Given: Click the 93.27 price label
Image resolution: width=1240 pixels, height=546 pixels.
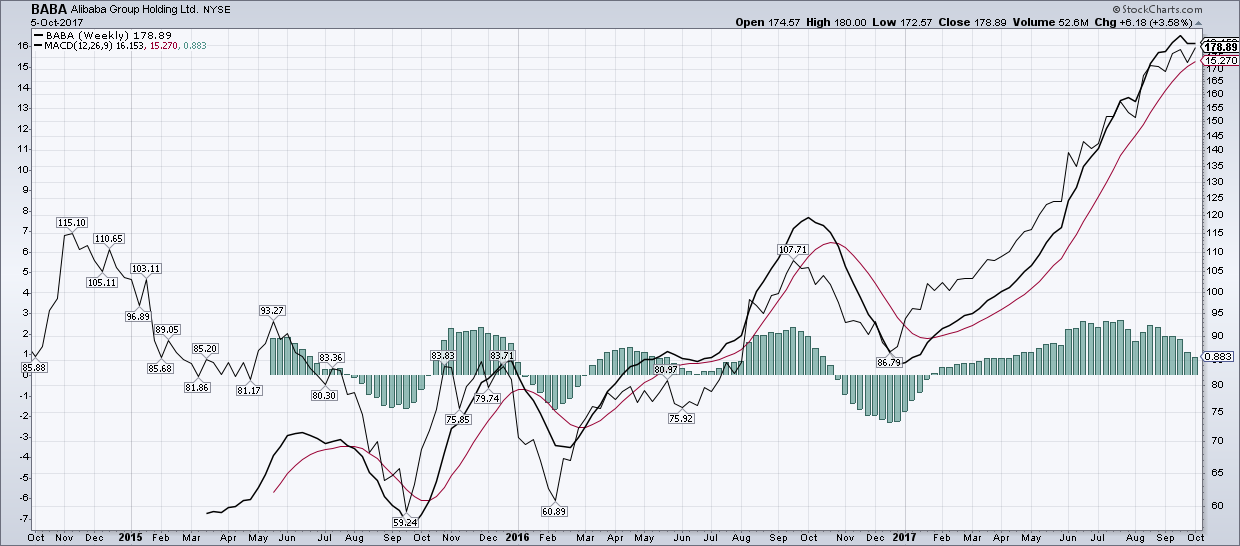Looking at the screenshot, I should click(x=273, y=309).
